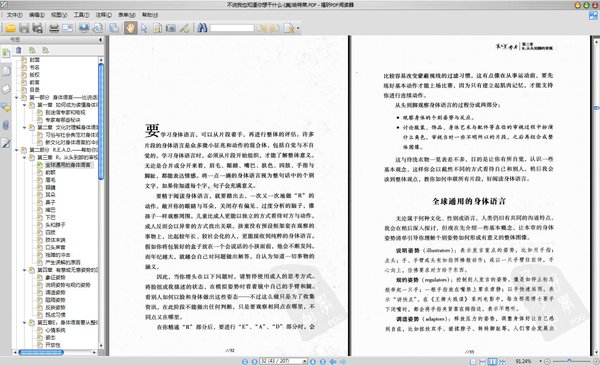Collapse the bookmarks panel arrow
Viewport: 600px width, 366px height.
[100, 39]
